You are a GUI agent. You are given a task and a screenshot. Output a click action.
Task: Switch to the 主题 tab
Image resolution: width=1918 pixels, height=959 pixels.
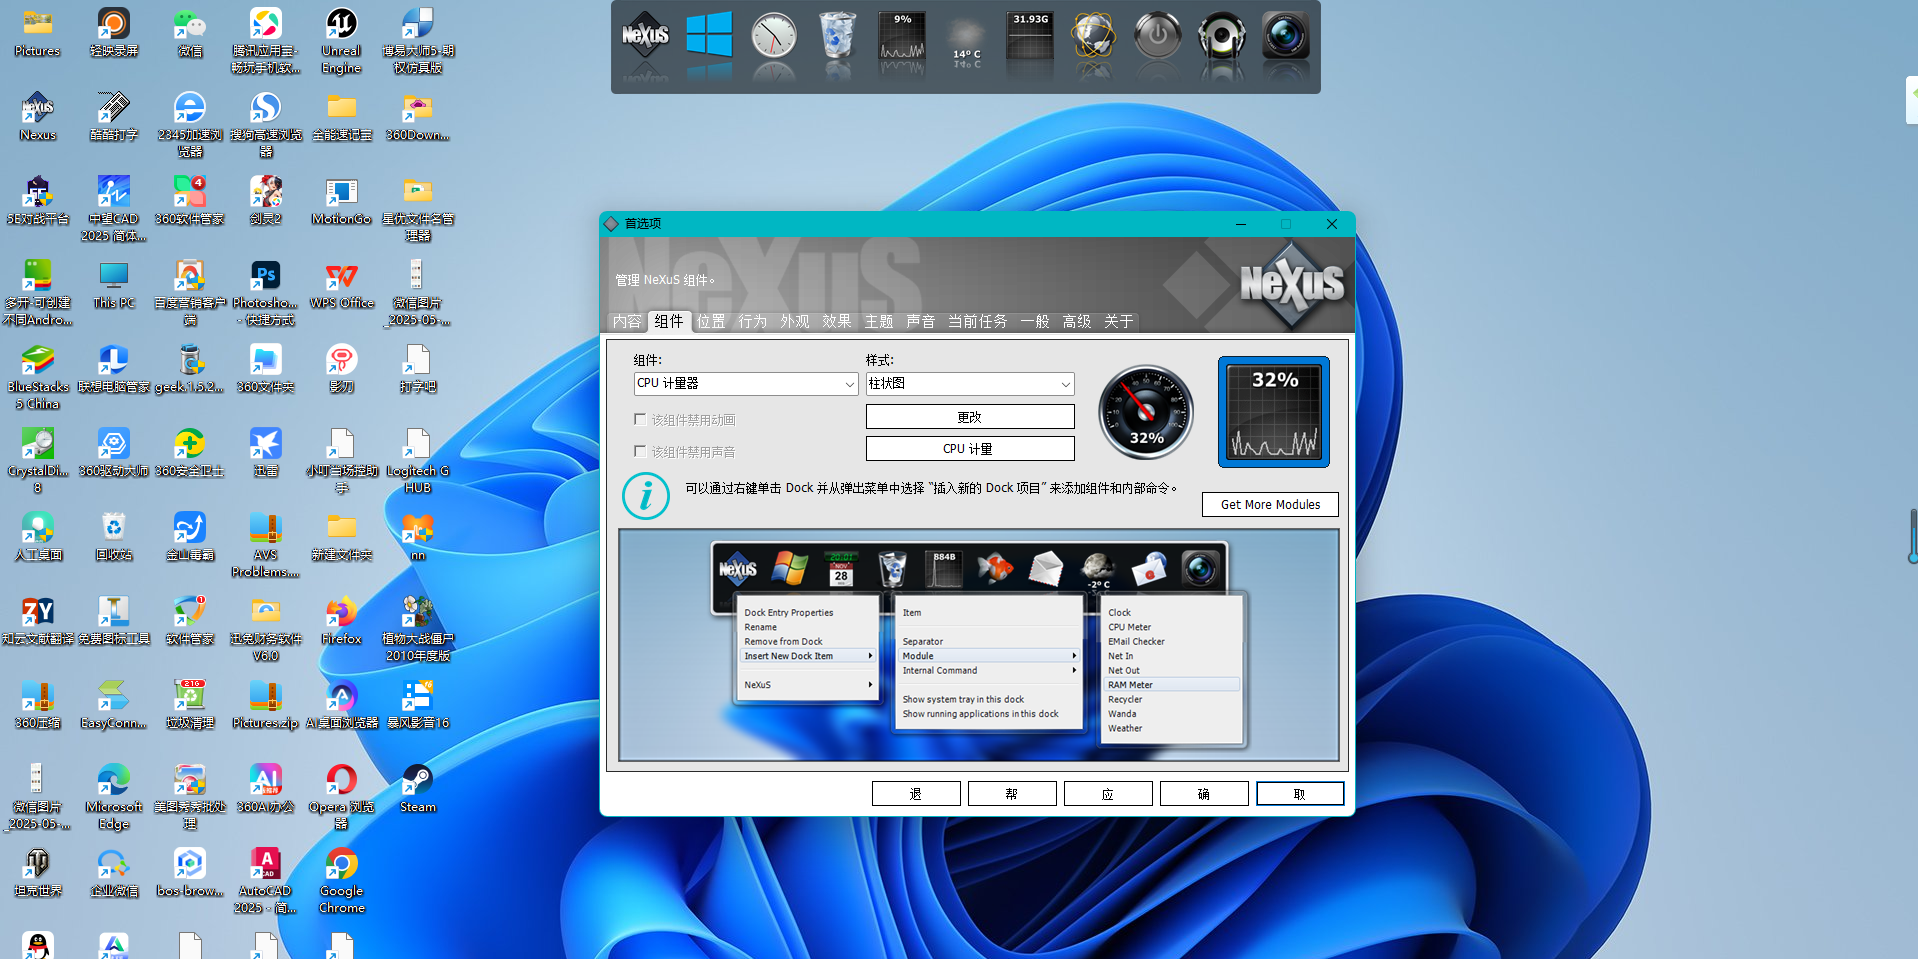tap(879, 321)
